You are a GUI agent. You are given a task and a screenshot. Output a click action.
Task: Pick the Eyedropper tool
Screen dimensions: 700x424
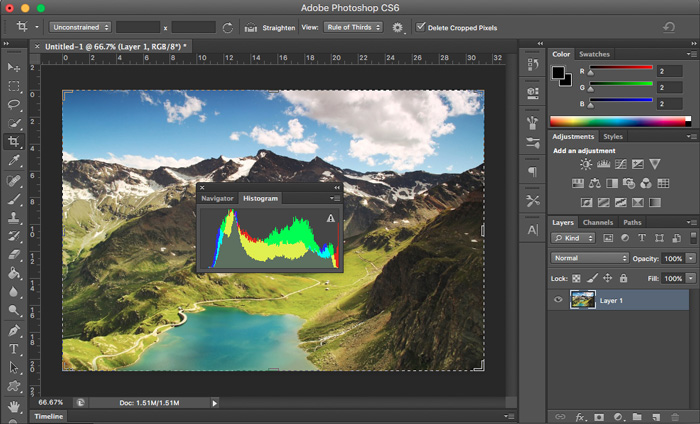14,160
